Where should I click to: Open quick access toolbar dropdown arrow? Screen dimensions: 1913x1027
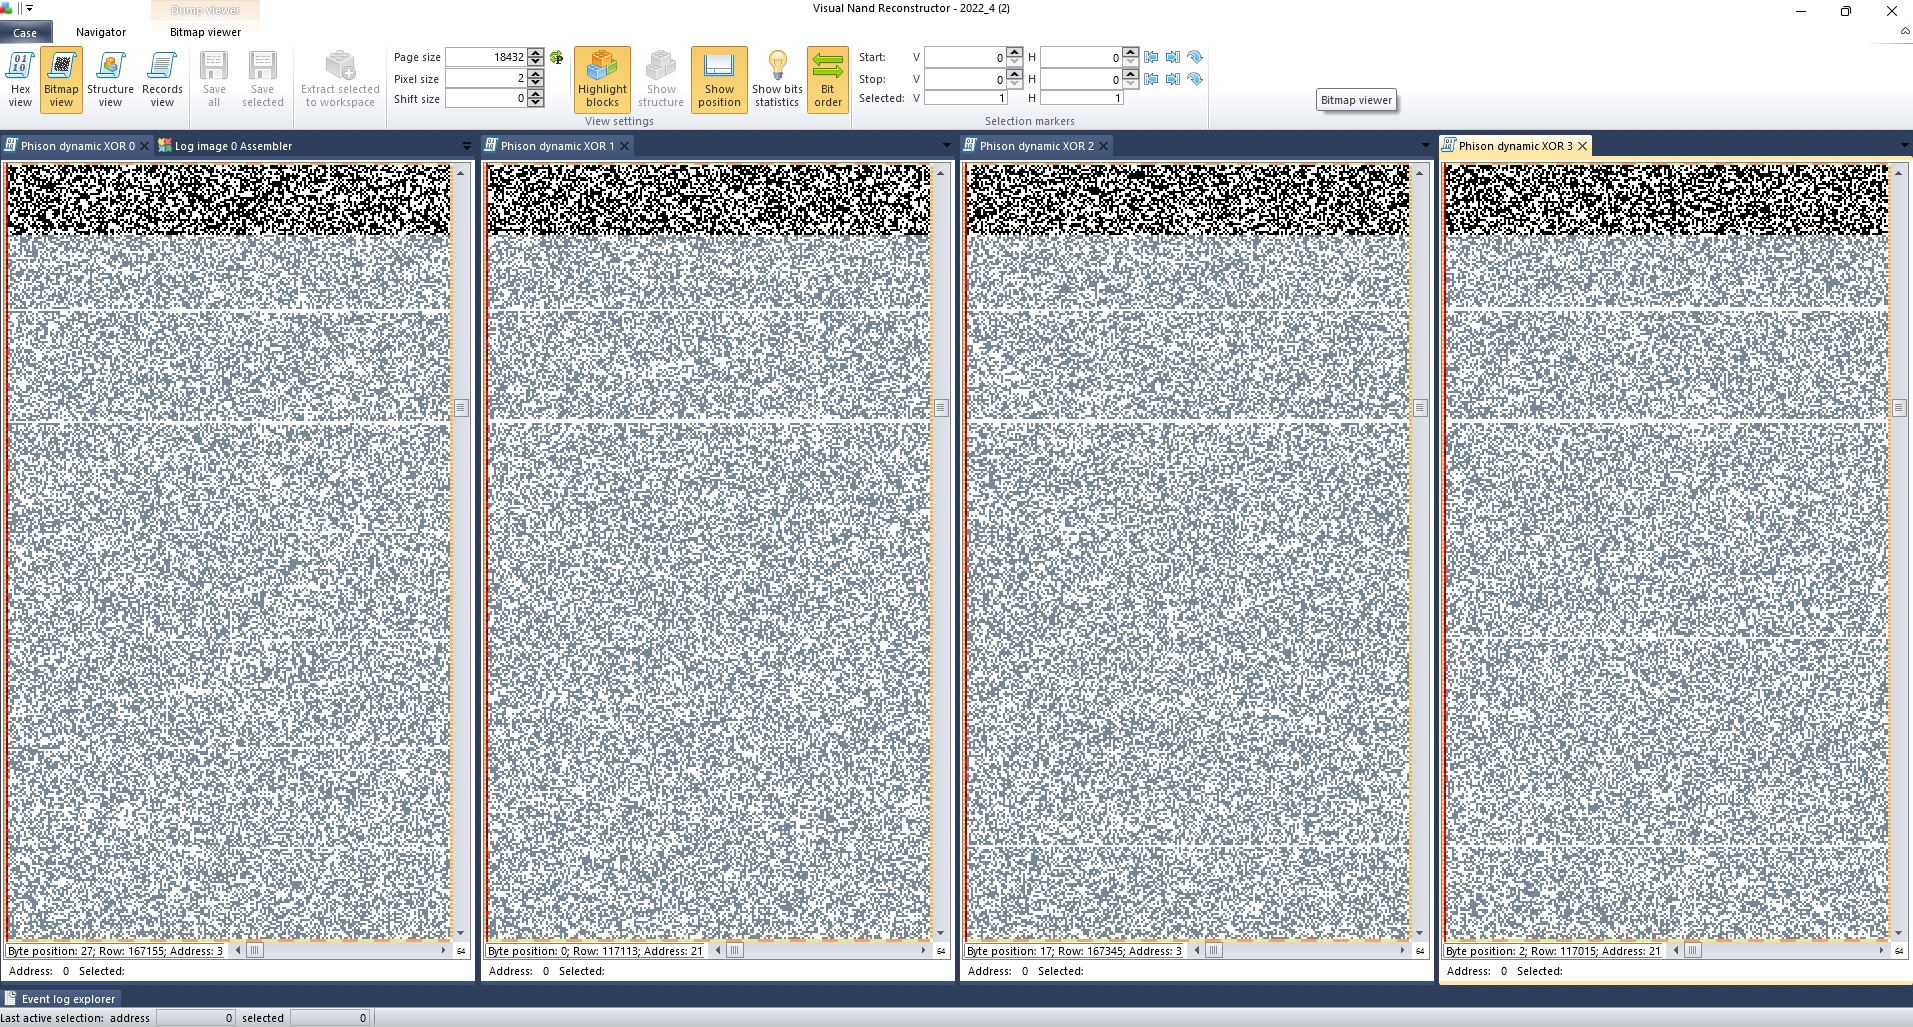30,8
